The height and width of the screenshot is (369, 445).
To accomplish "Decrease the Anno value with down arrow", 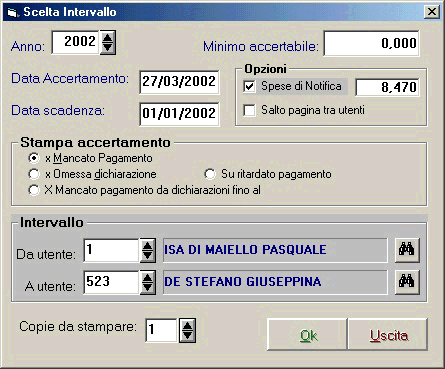I will [x=107, y=48].
